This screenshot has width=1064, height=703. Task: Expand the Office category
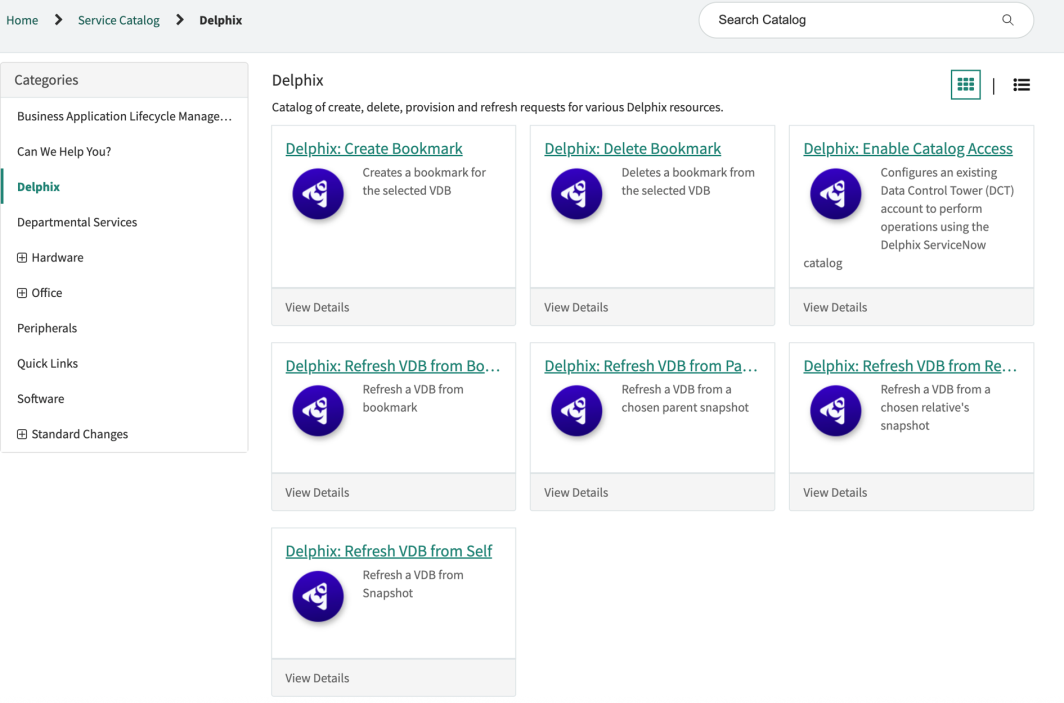(22, 293)
